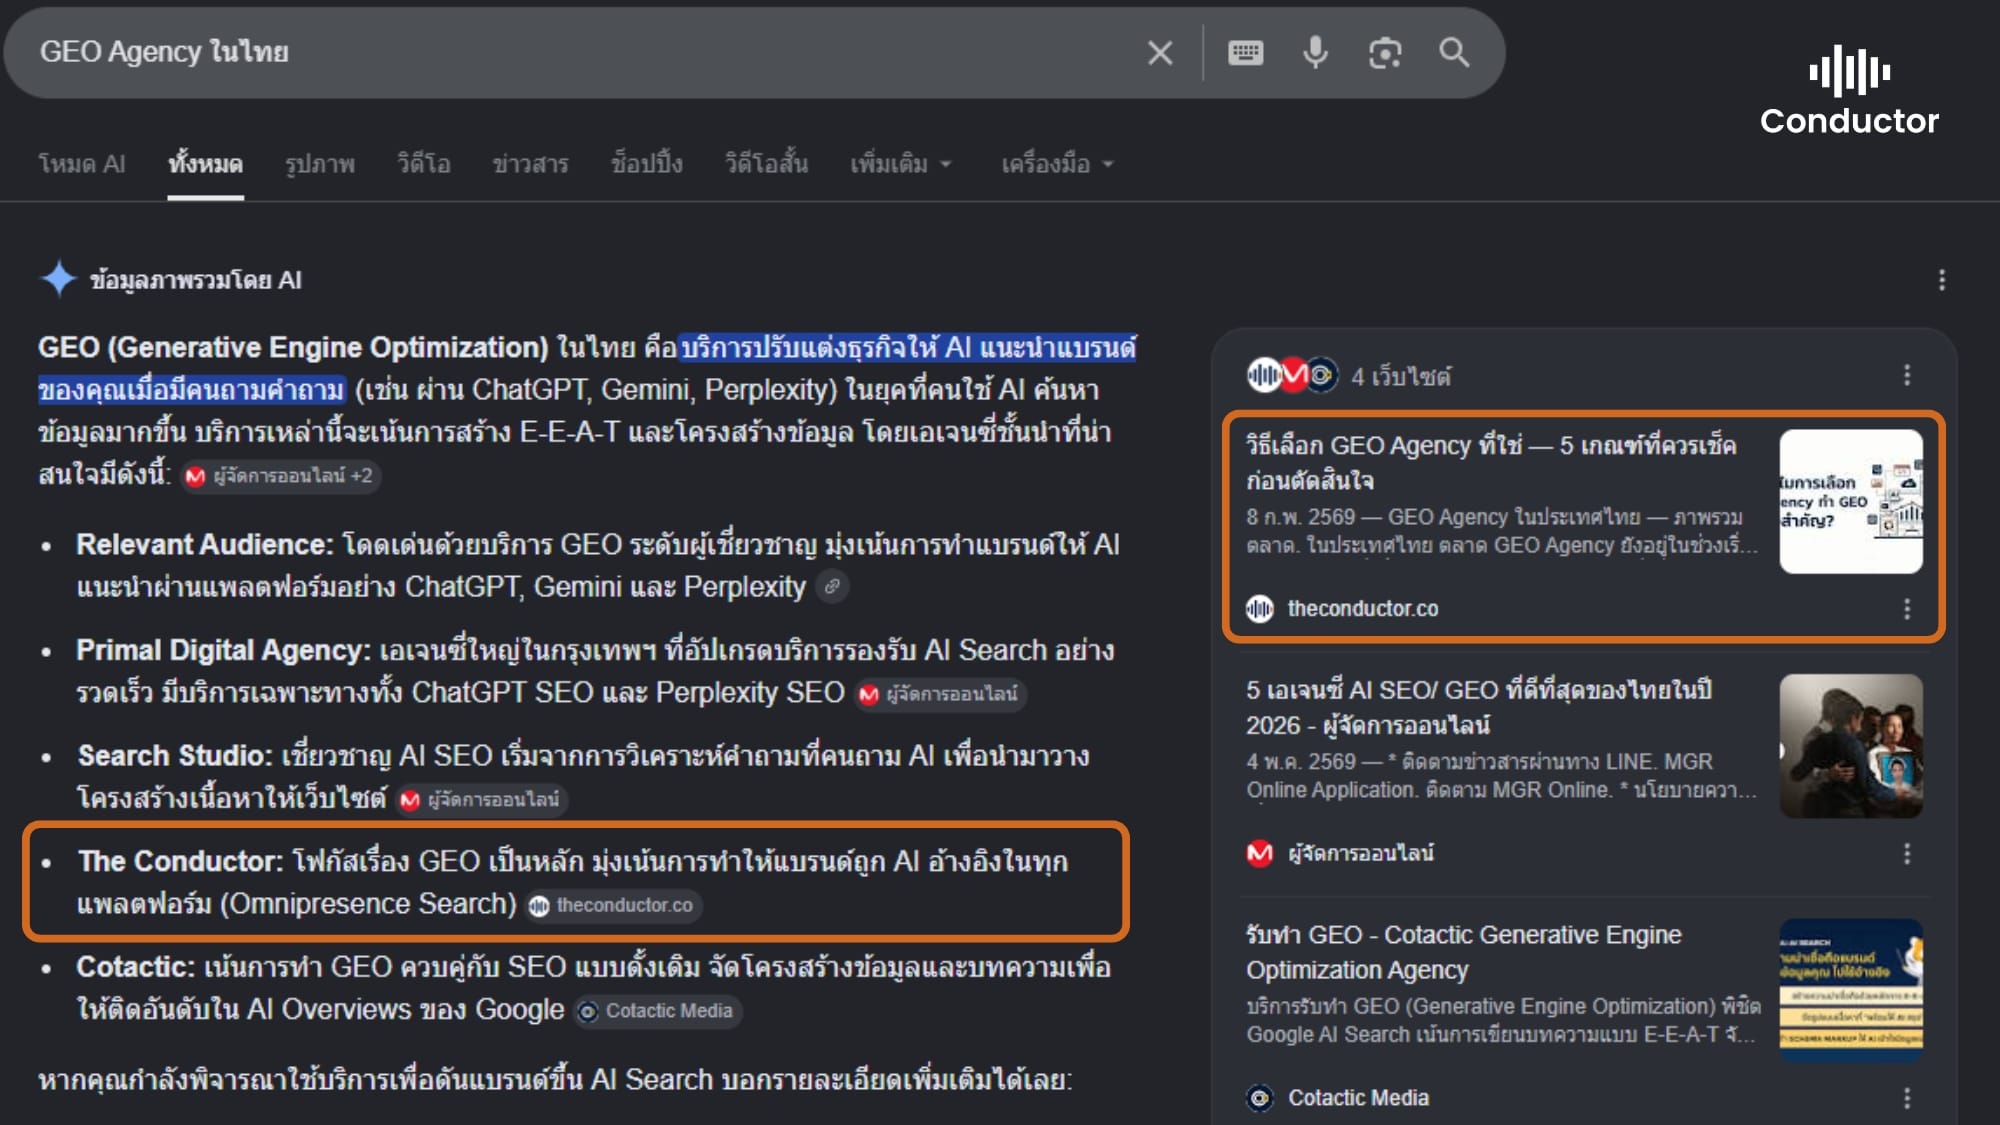The height and width of the screenshot is (1125, 2000).
Task: Expand the เครื่องมือ dropdown
Action: [1057, 164]
